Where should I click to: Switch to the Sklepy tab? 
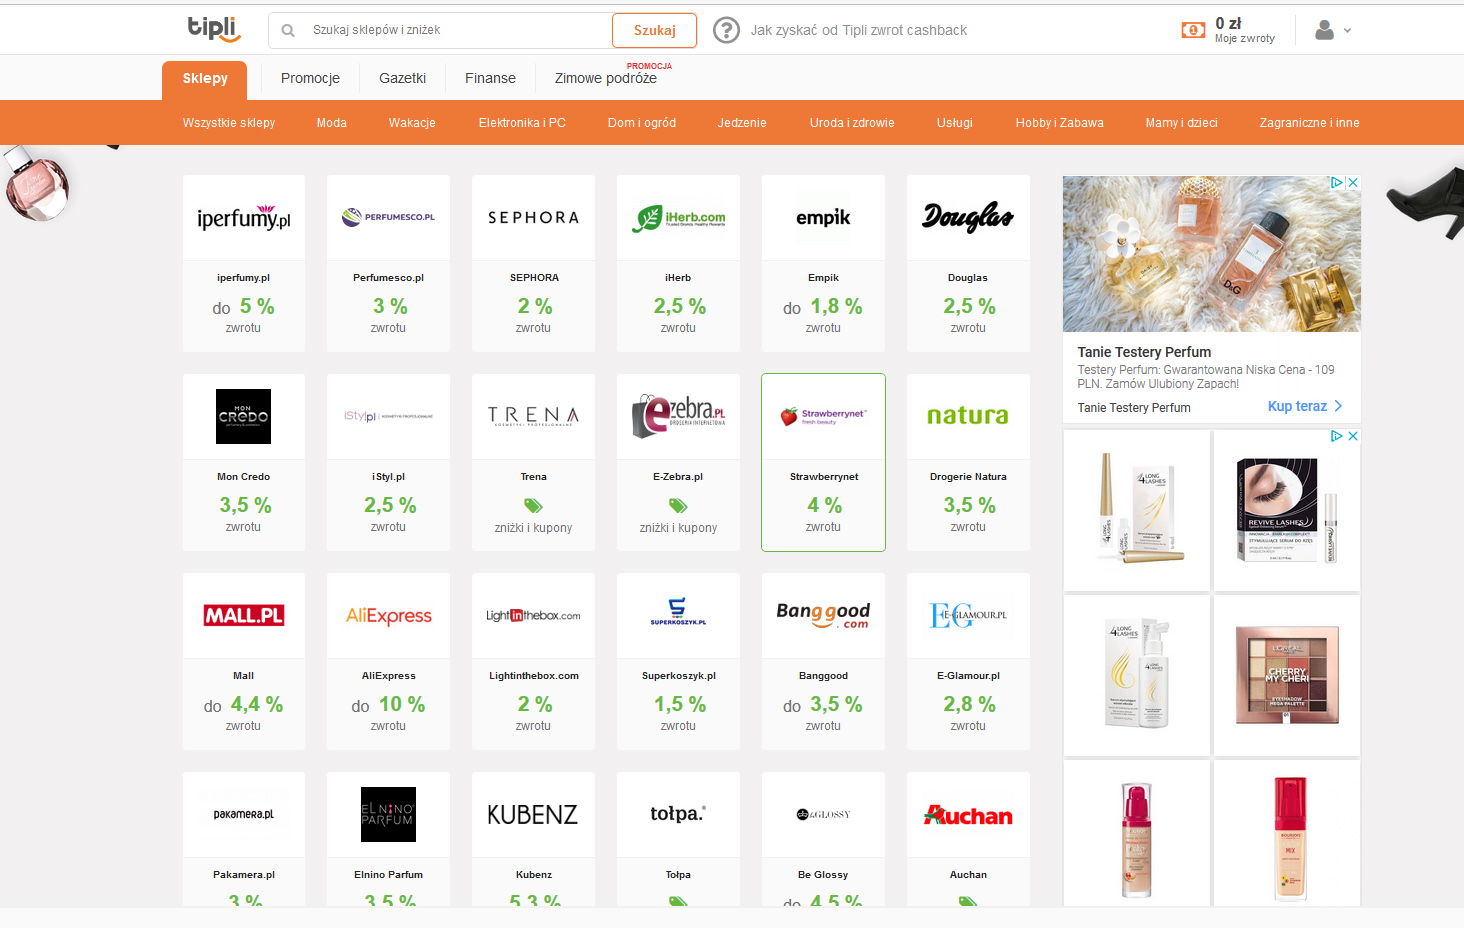click(205, 78)
